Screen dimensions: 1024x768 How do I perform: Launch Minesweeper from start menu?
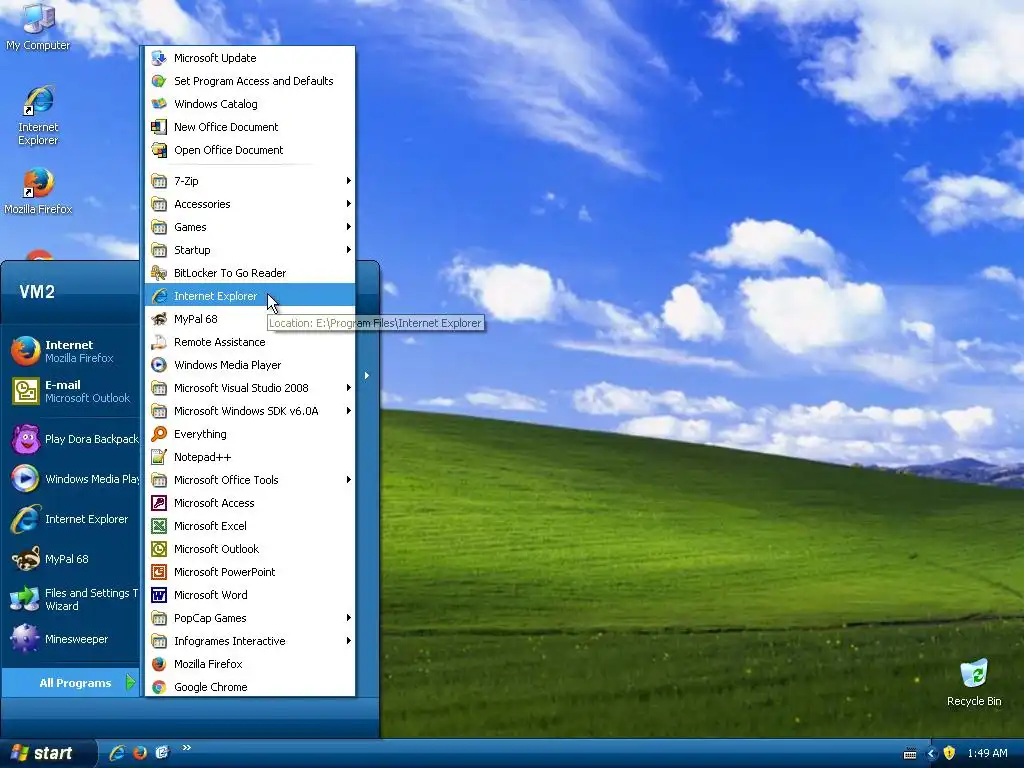(71, 639)
